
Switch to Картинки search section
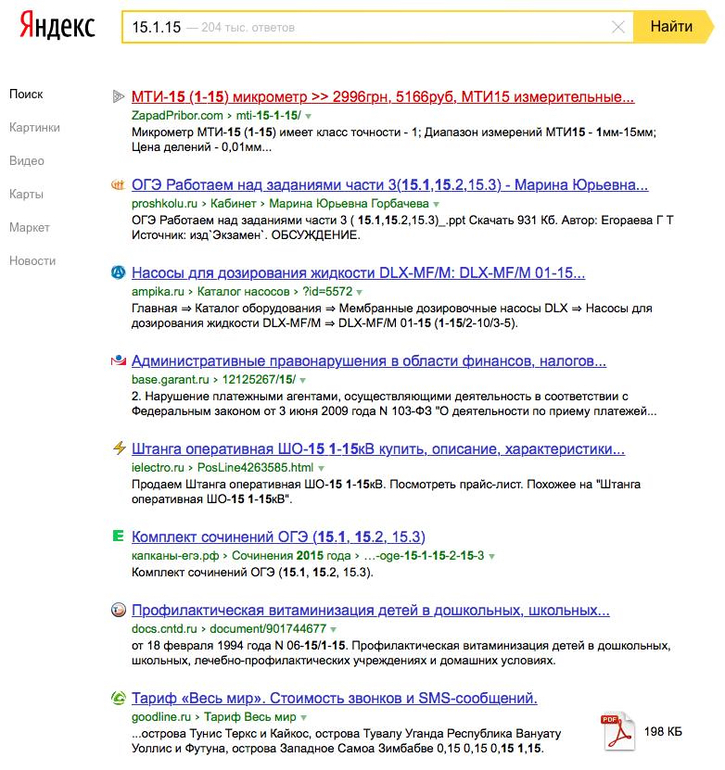[35, 128]
